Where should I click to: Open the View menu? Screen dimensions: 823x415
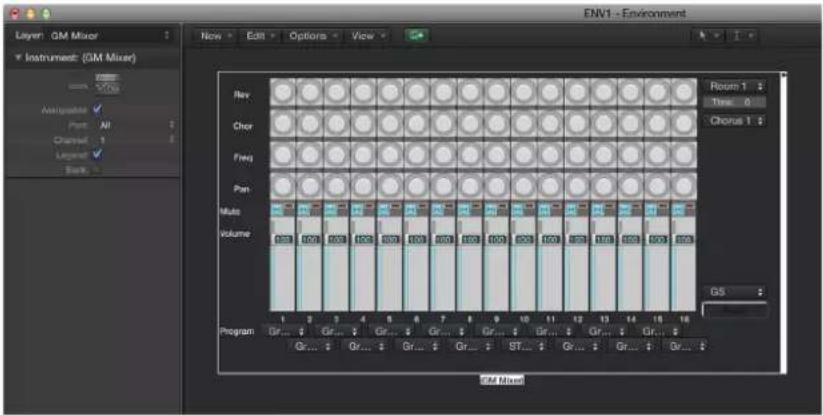pos(367,36)
